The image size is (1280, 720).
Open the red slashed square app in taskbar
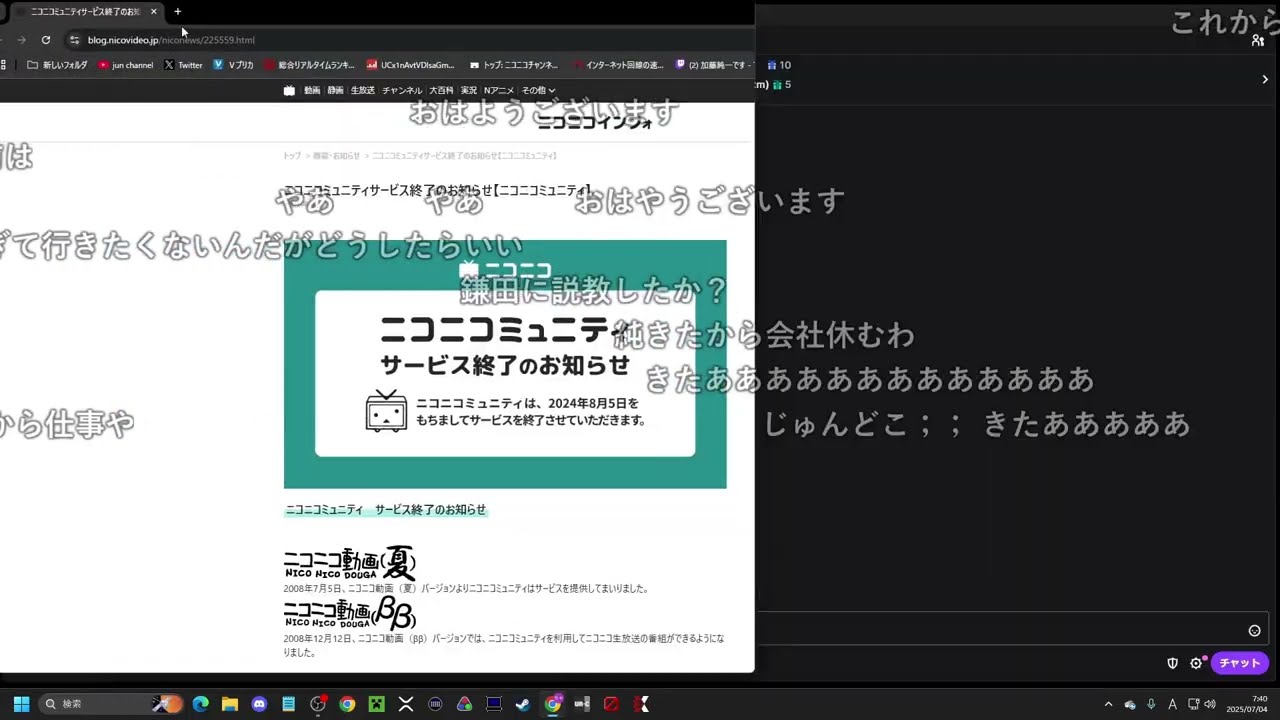611,704
